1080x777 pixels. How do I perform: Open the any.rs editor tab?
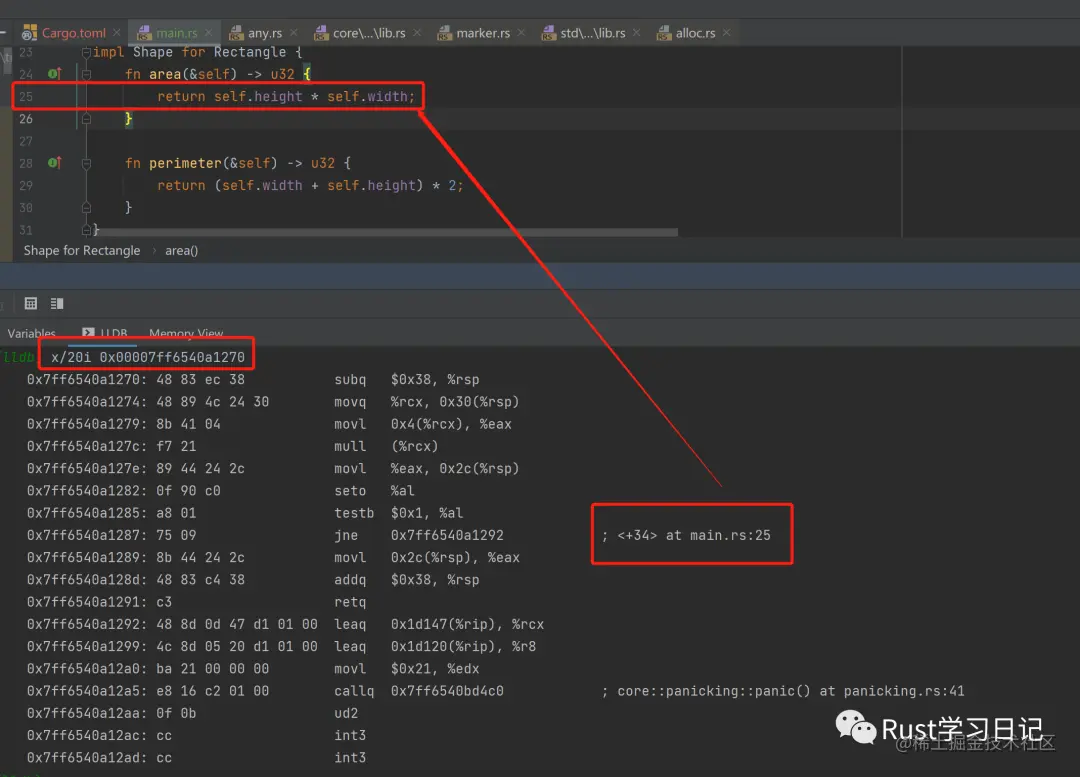coord(265,33)
